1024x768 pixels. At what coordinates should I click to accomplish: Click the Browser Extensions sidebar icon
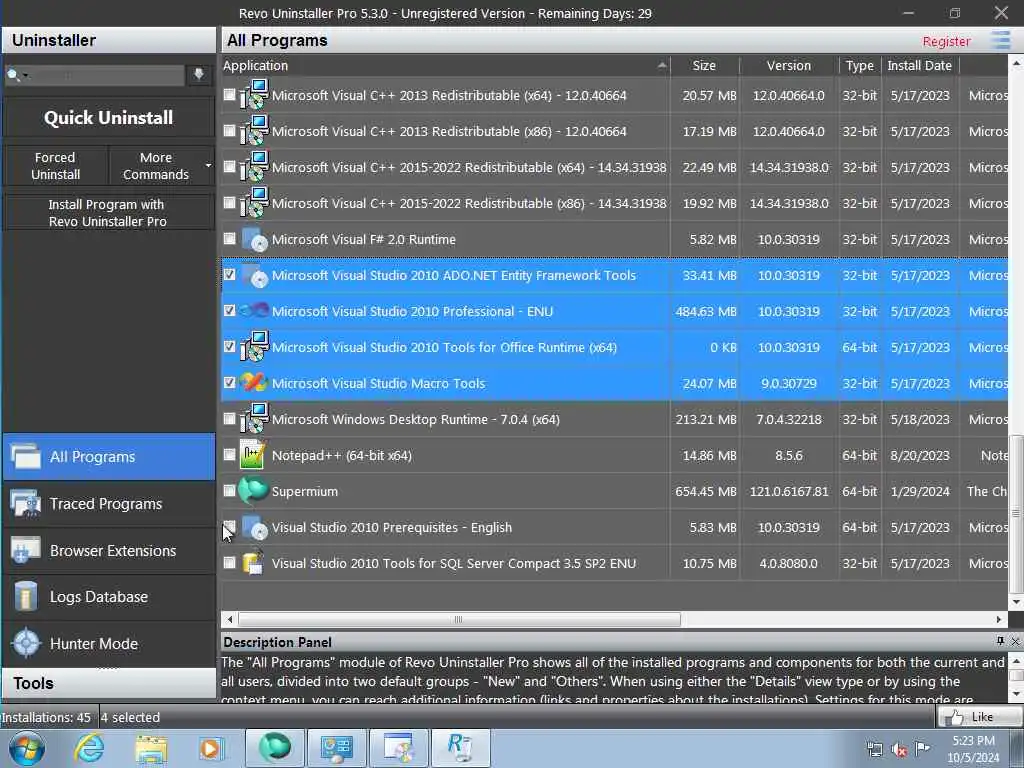click(x=27, y=551)
